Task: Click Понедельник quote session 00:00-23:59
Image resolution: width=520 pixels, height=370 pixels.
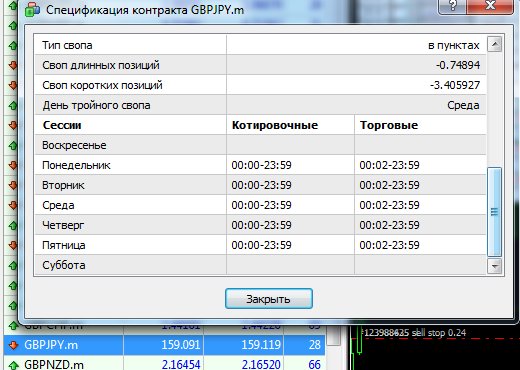Action: click(x=262, y=165)
